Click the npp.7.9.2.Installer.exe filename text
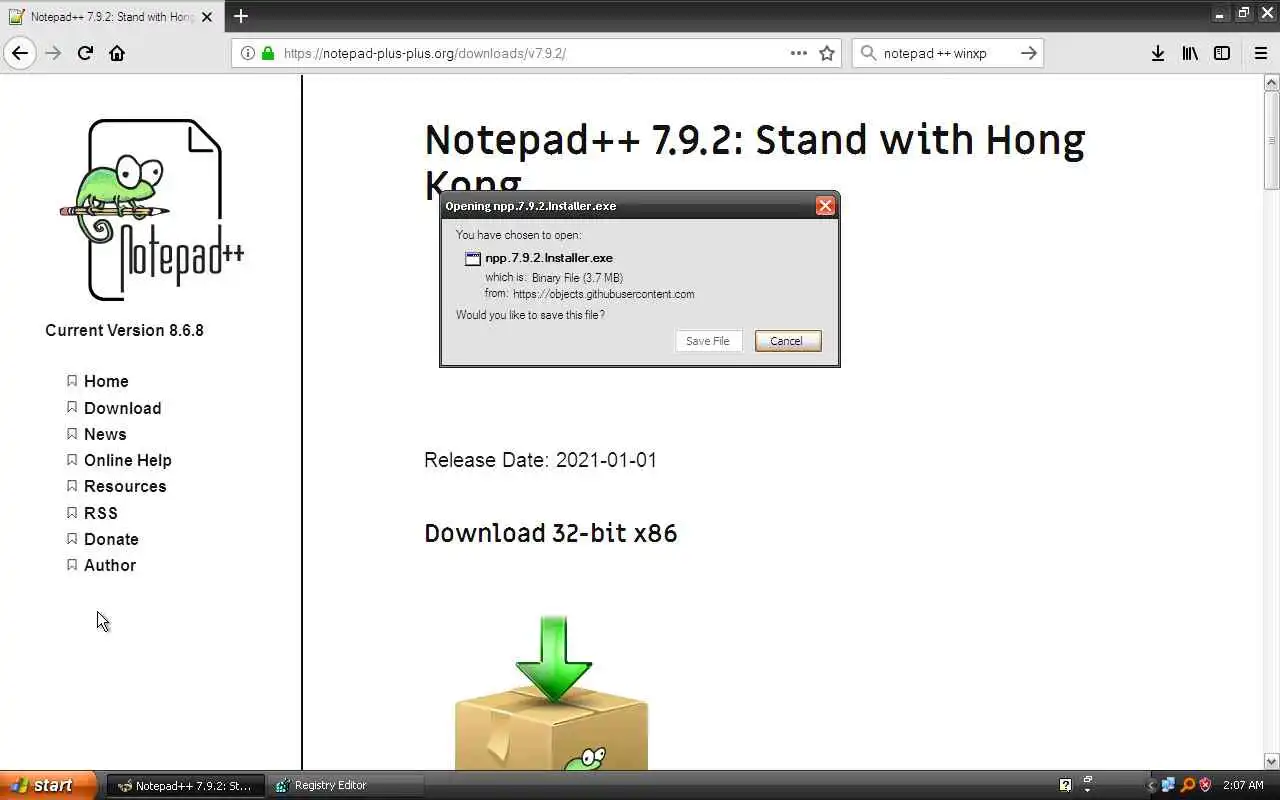This screenshot has height=800, width=1280. [549, 258]
